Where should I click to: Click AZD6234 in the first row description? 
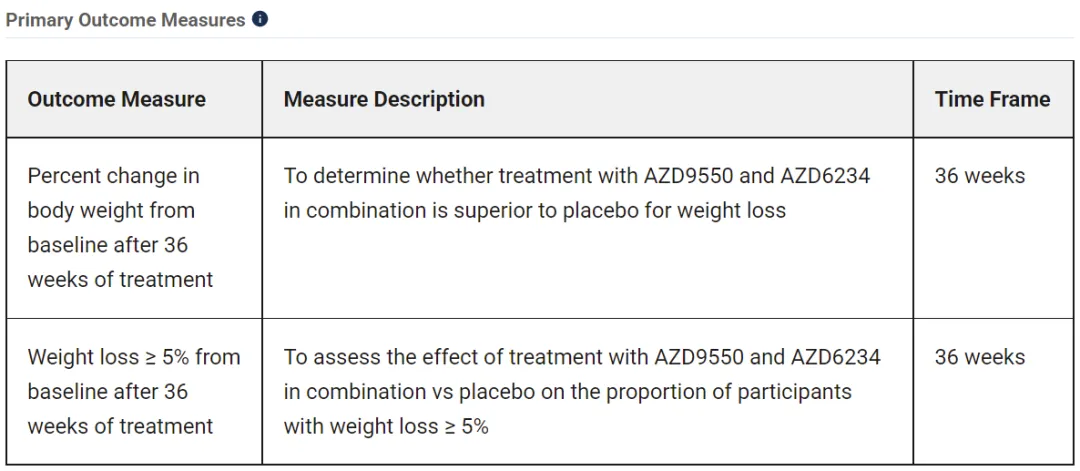tap(827, 176)
